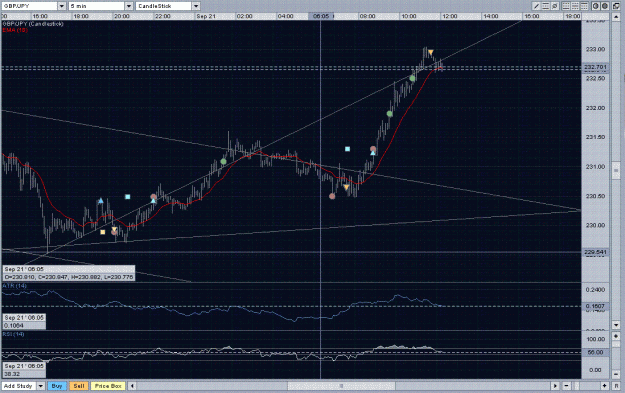Image resolution: width=625 pixels, height=393 pixels.
Task: Click the 56.00 RSI value label
Action: [595, 352]
